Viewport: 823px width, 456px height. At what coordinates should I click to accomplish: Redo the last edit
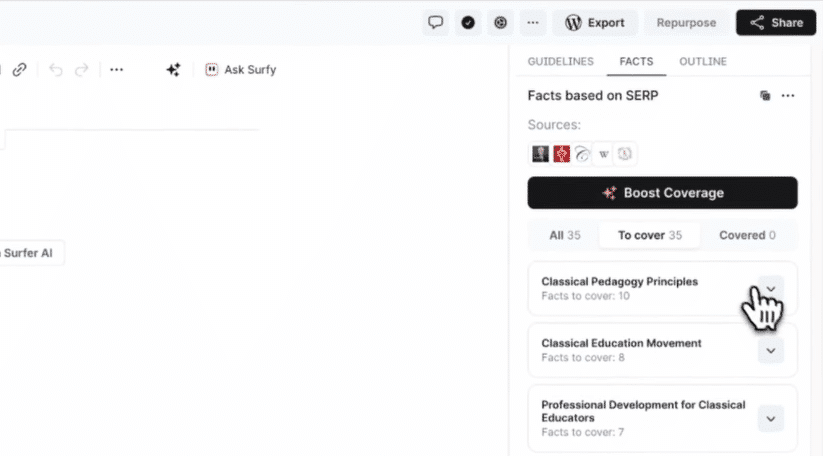[82, 70]
